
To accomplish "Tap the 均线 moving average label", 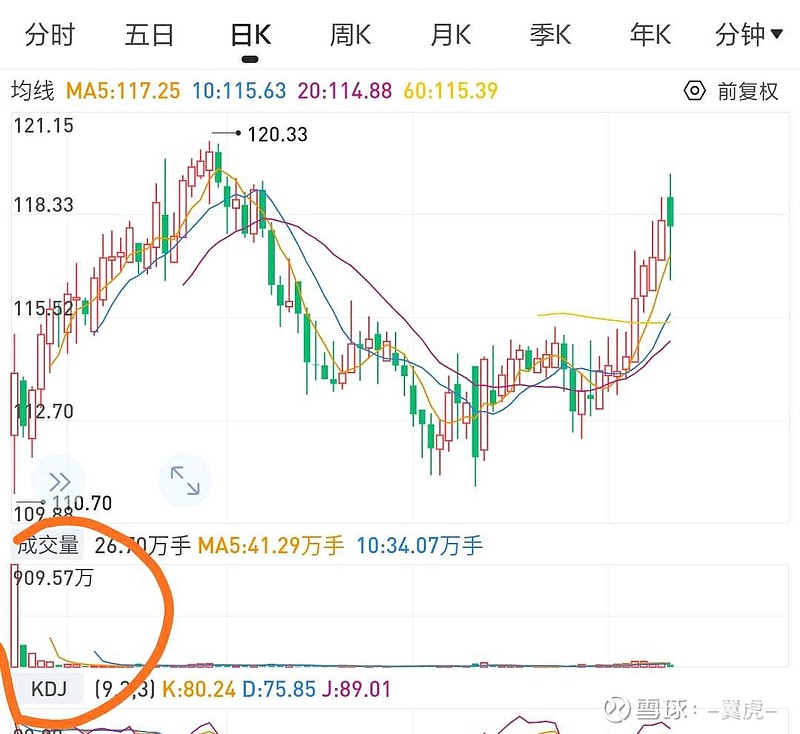I will pyautogui.click(x=32, y=91).
